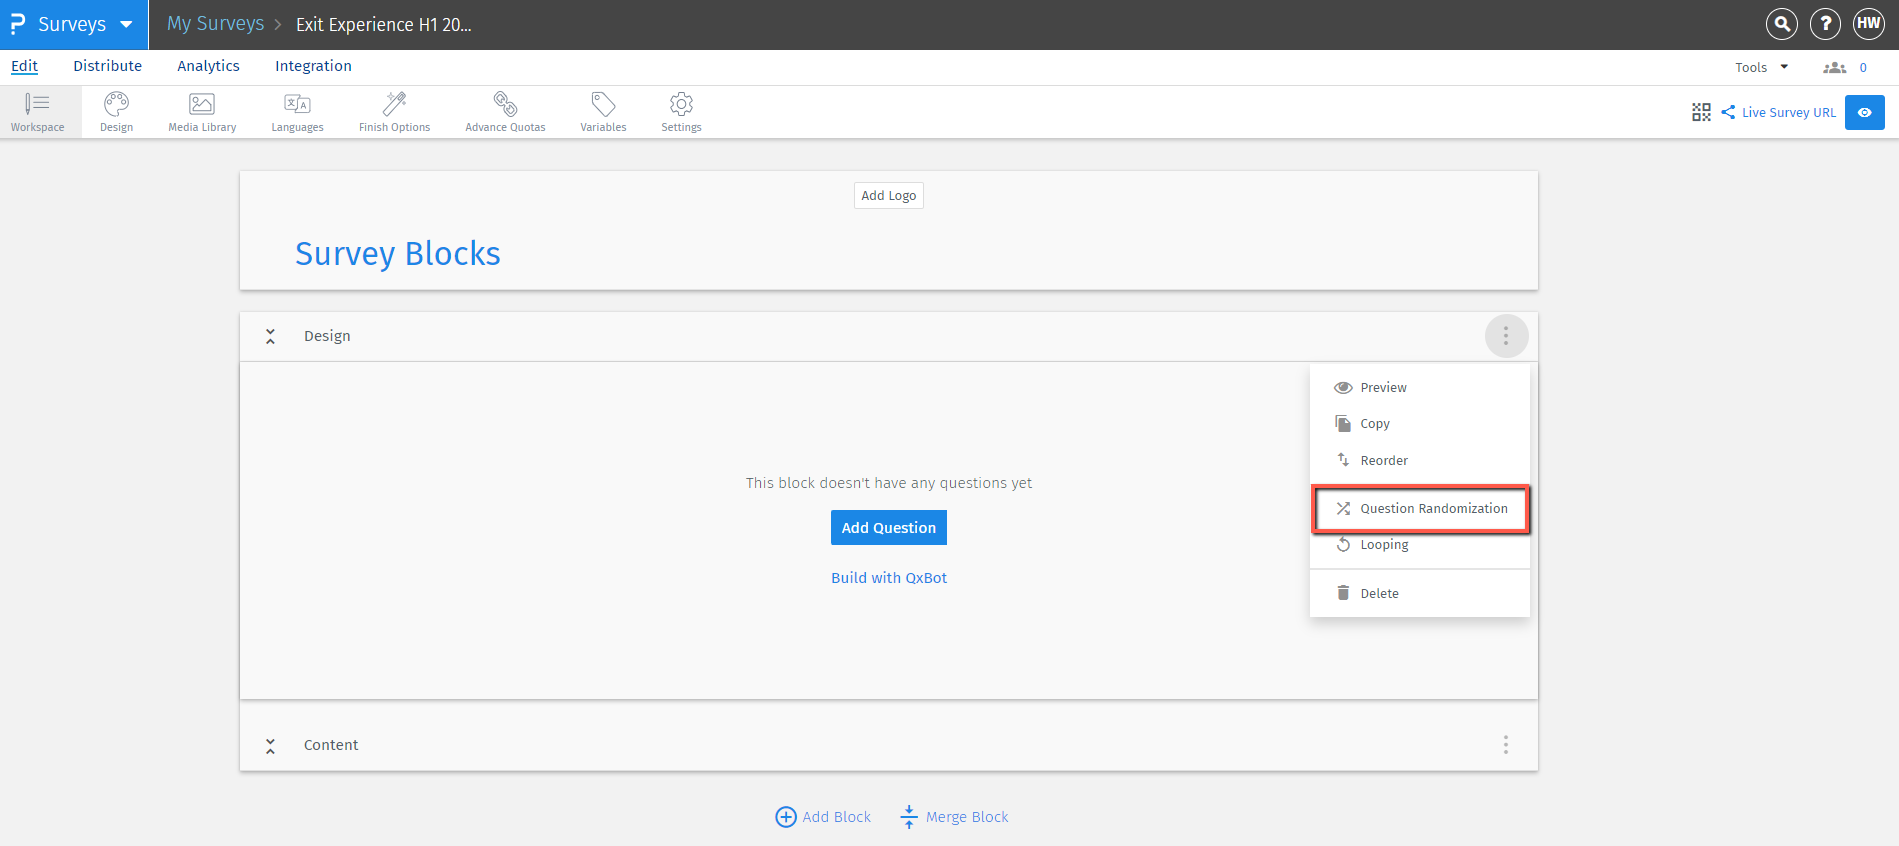Open Finish Options wand tool
Image resolution: width=1899 pixels, height=846 pixels.
[x=394, y=112]
